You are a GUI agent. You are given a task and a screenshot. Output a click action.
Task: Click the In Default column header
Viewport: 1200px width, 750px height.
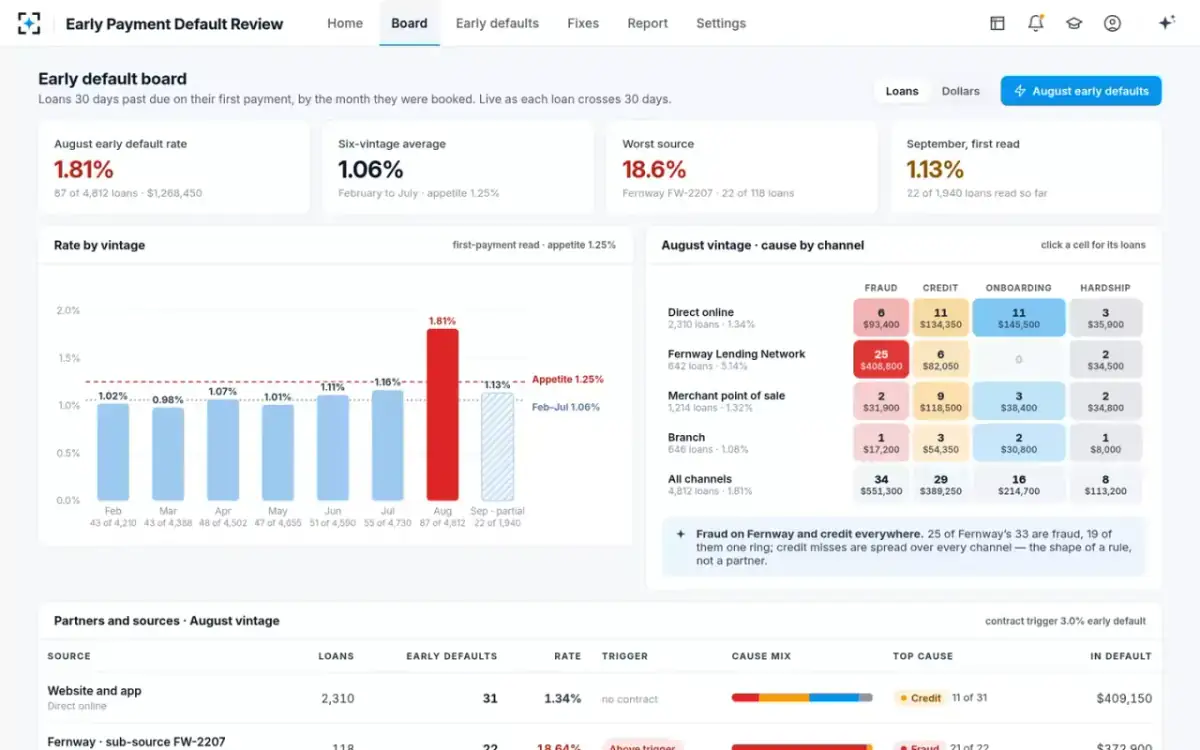[x=1121, y=656]
